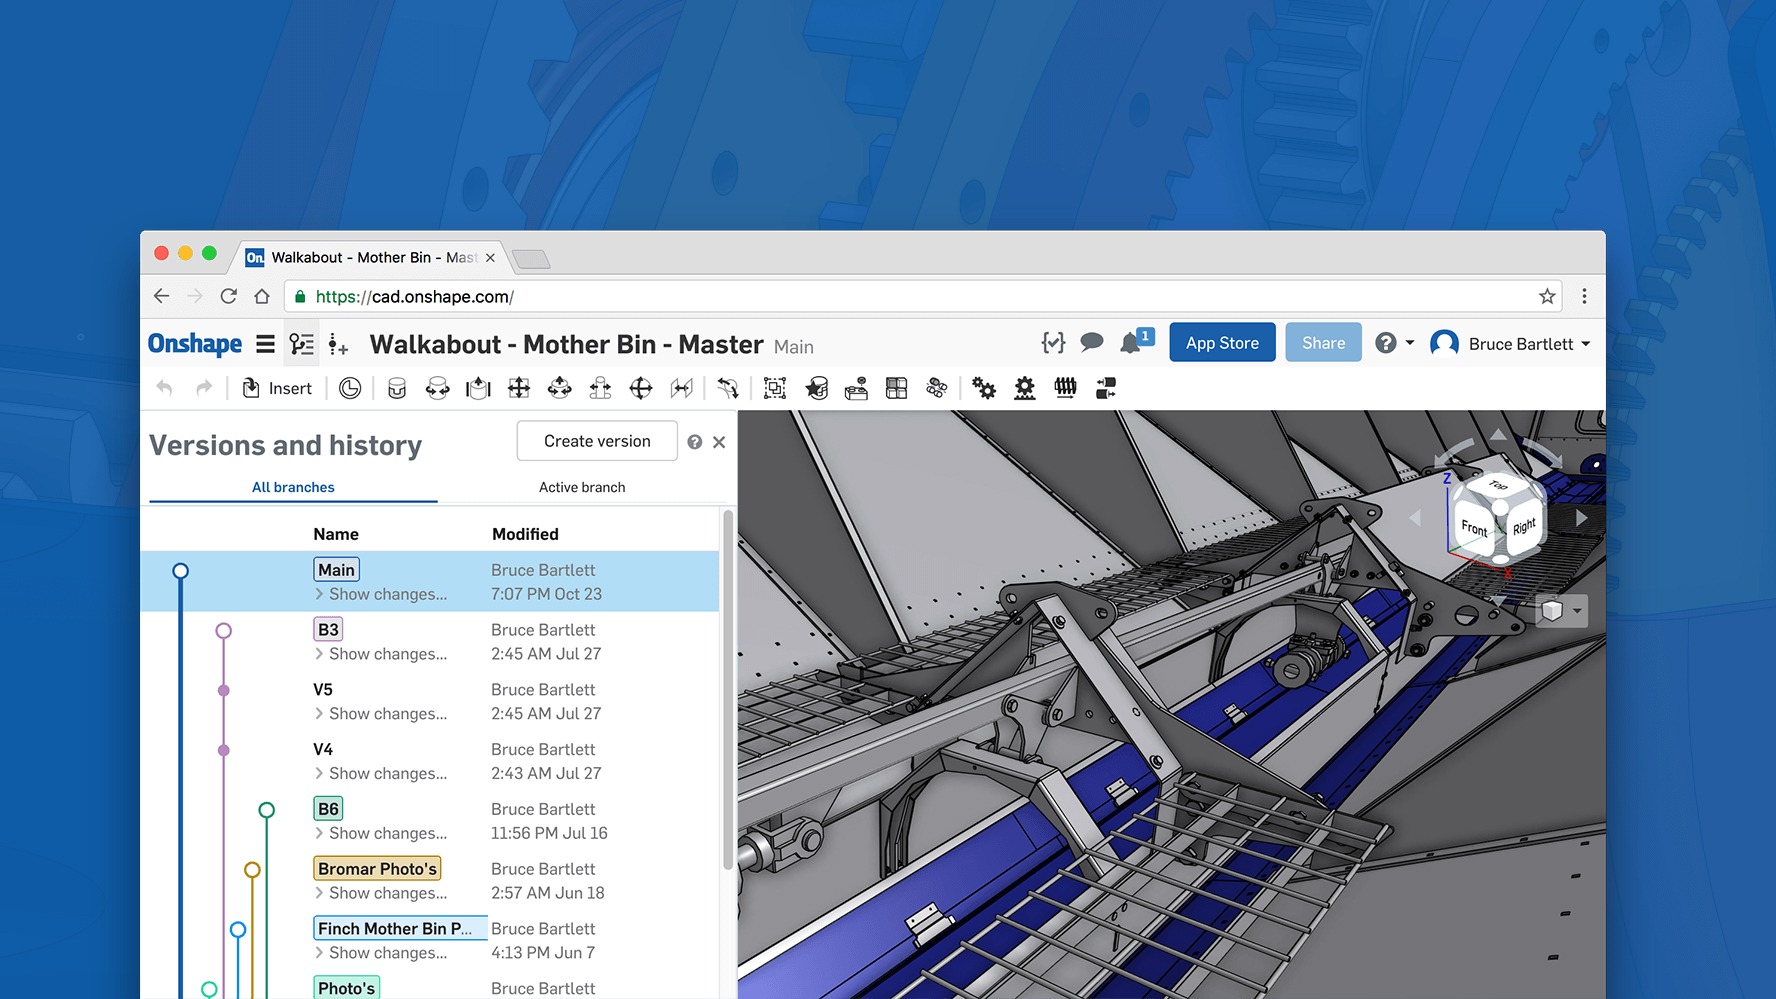Select the Revolute mate tool
This screenshot has width=1776, height=999.
pyautogui.click(x=437, y=388)
